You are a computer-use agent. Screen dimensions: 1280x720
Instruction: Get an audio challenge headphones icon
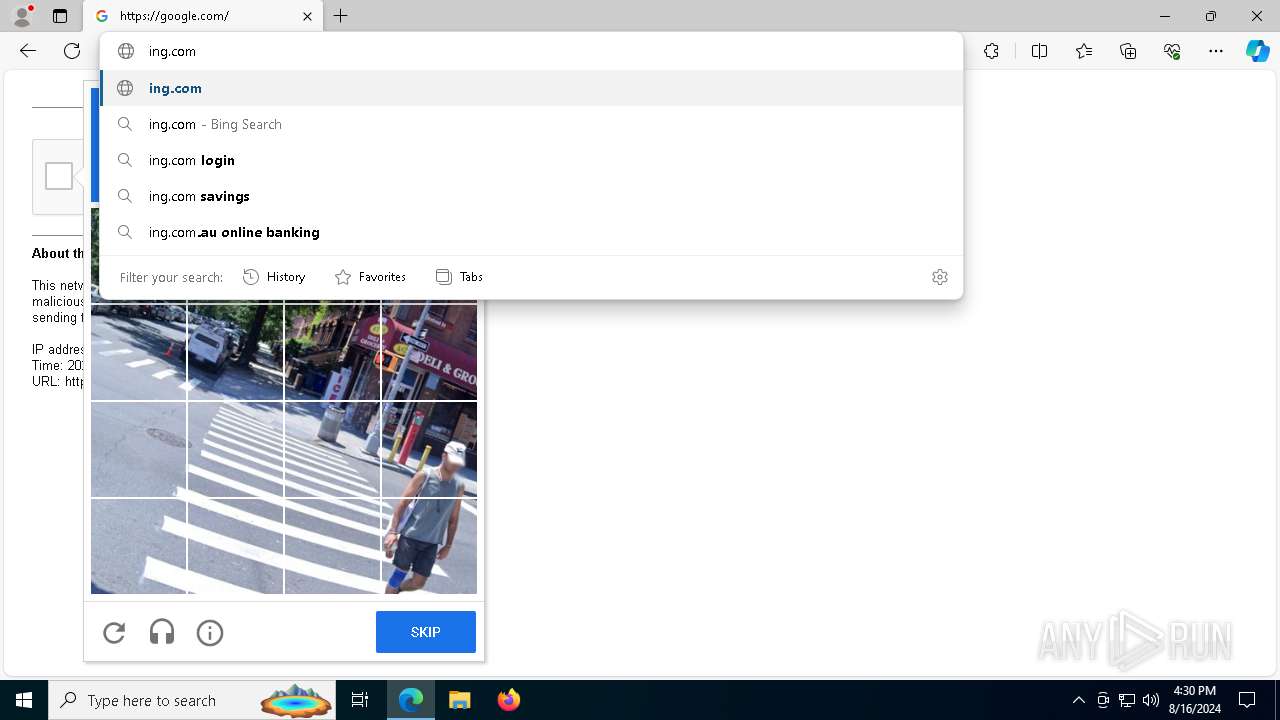click(x=162, y=632)
